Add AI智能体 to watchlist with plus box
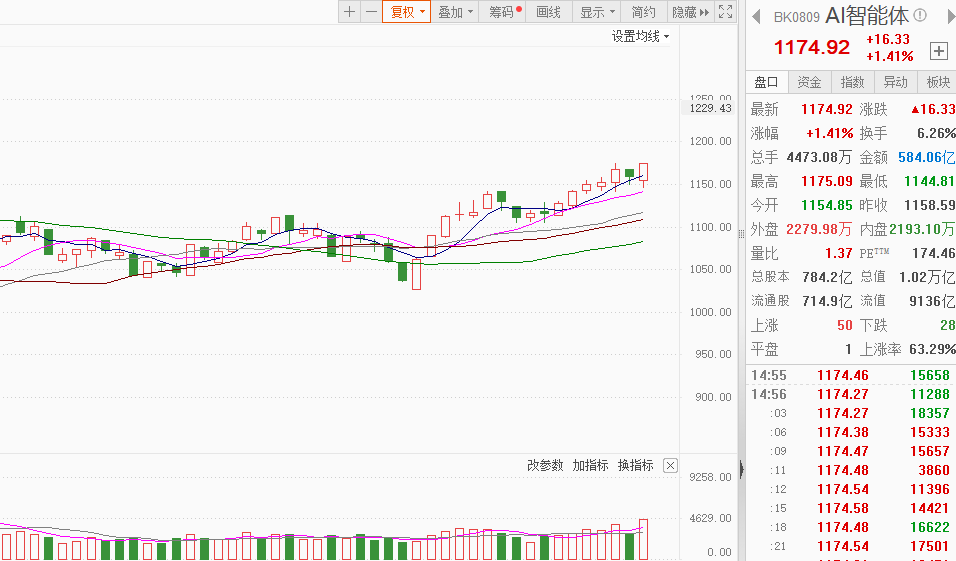Image resolution: width=956 pixels, height=561 pixels. click(x=938, y=50)
